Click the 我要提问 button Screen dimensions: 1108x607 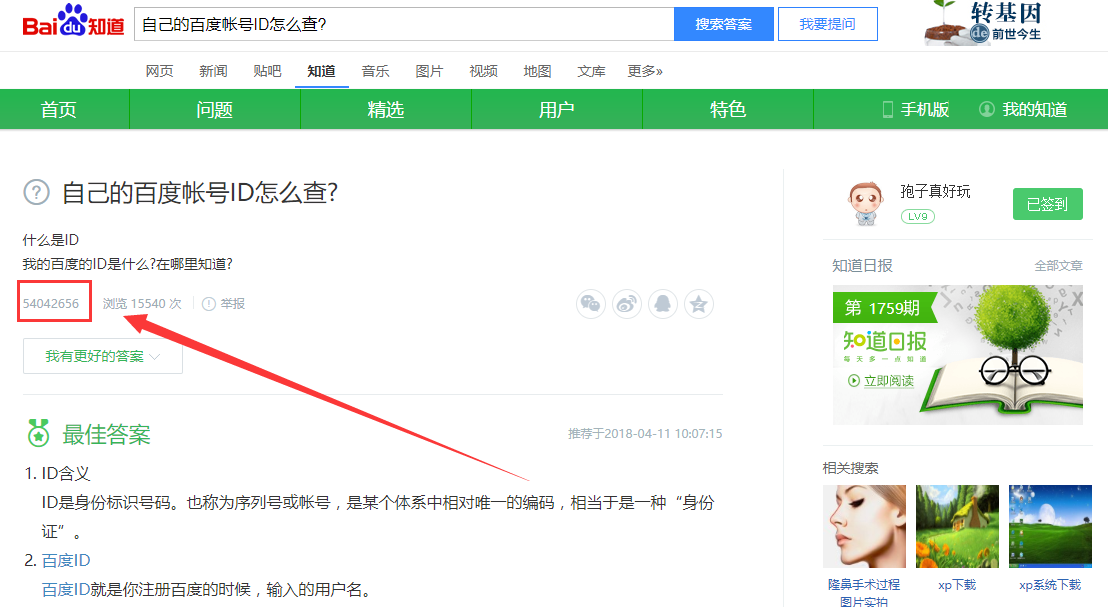[x=827, y=25]
